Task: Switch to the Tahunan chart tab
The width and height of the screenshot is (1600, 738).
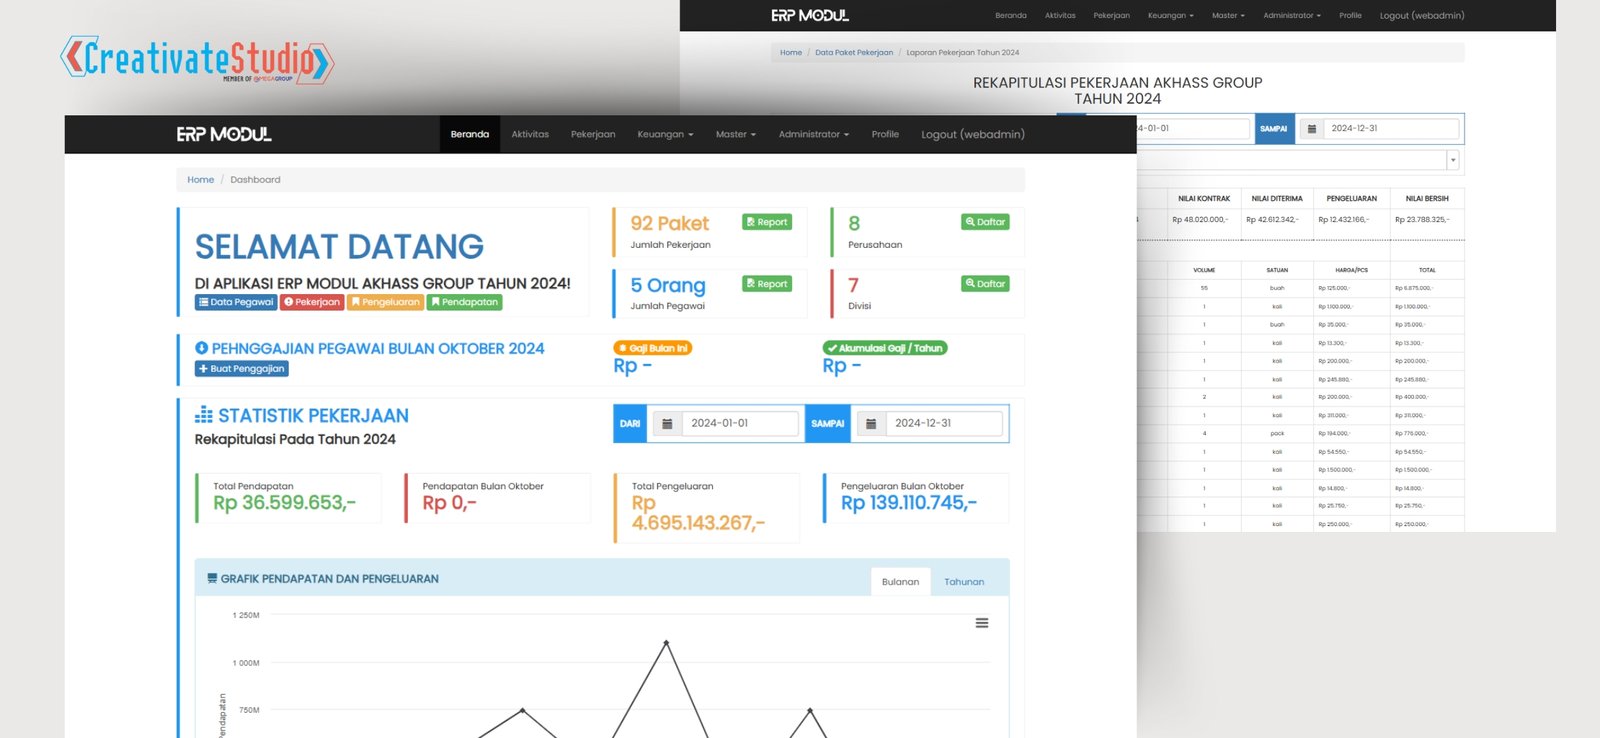Action: (x=964, y=582)
